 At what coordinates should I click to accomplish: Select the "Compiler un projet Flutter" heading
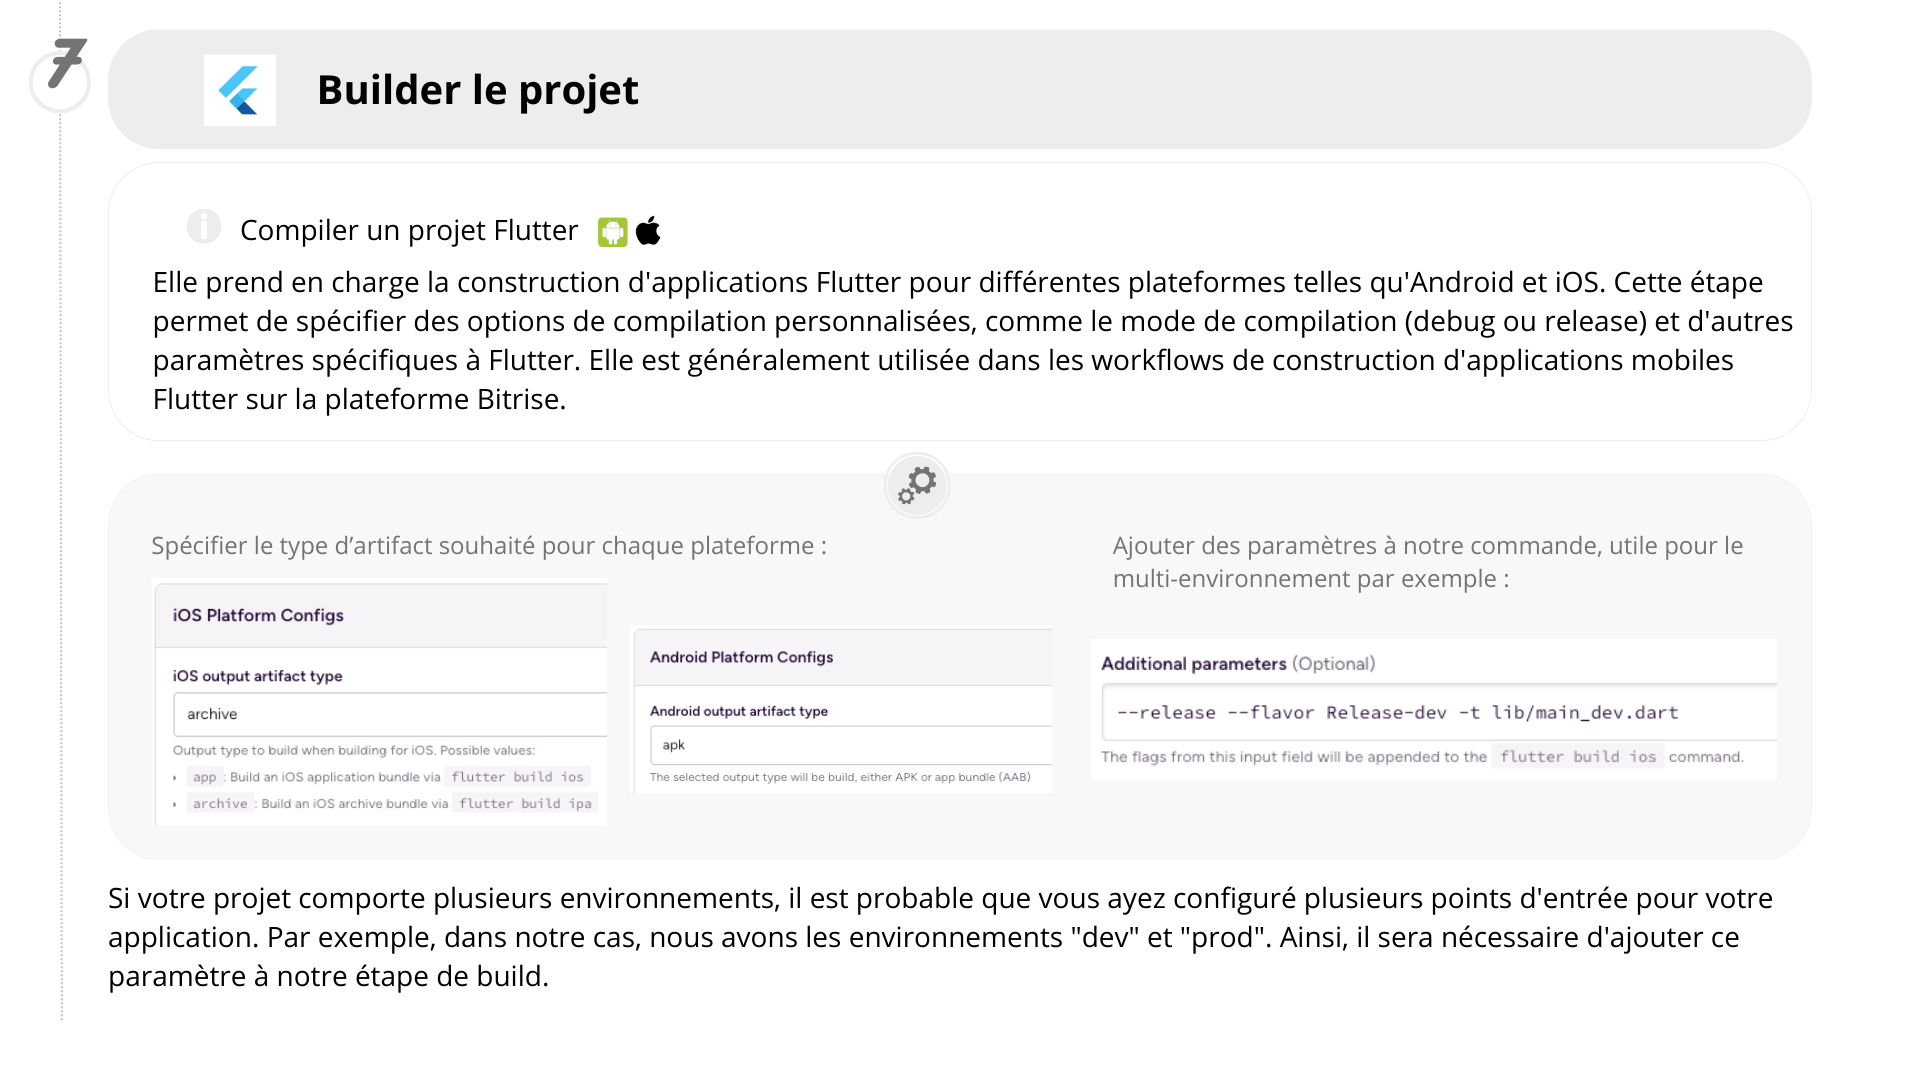(x=409, y=230)
